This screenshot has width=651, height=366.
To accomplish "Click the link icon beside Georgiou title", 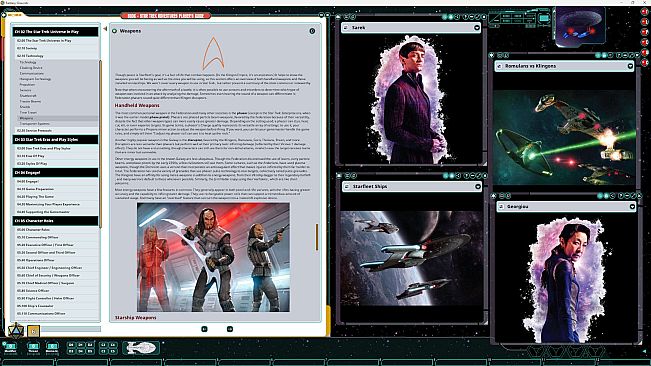I will [x=501, y=206].
